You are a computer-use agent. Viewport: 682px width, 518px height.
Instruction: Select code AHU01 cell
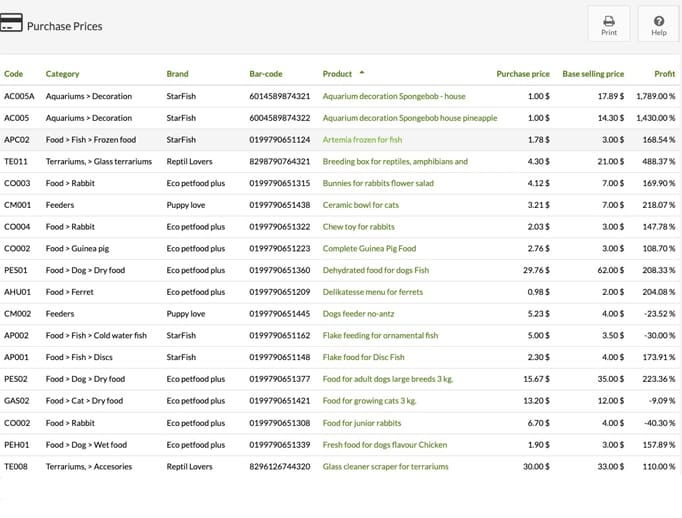click(17, 292)
